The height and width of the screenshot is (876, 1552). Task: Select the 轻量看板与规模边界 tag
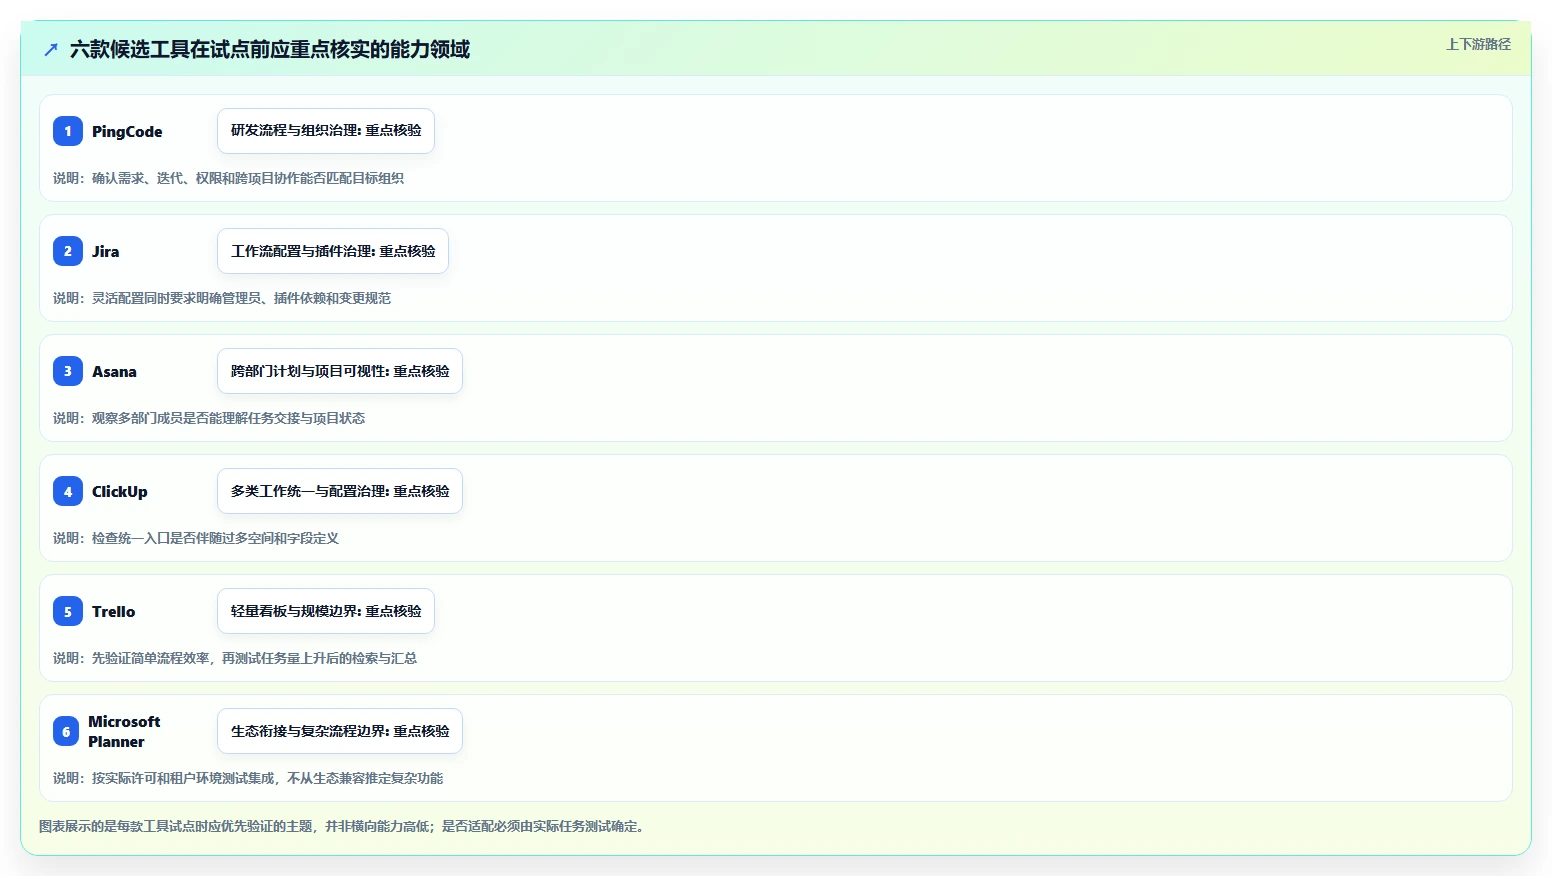click(326, 611)
